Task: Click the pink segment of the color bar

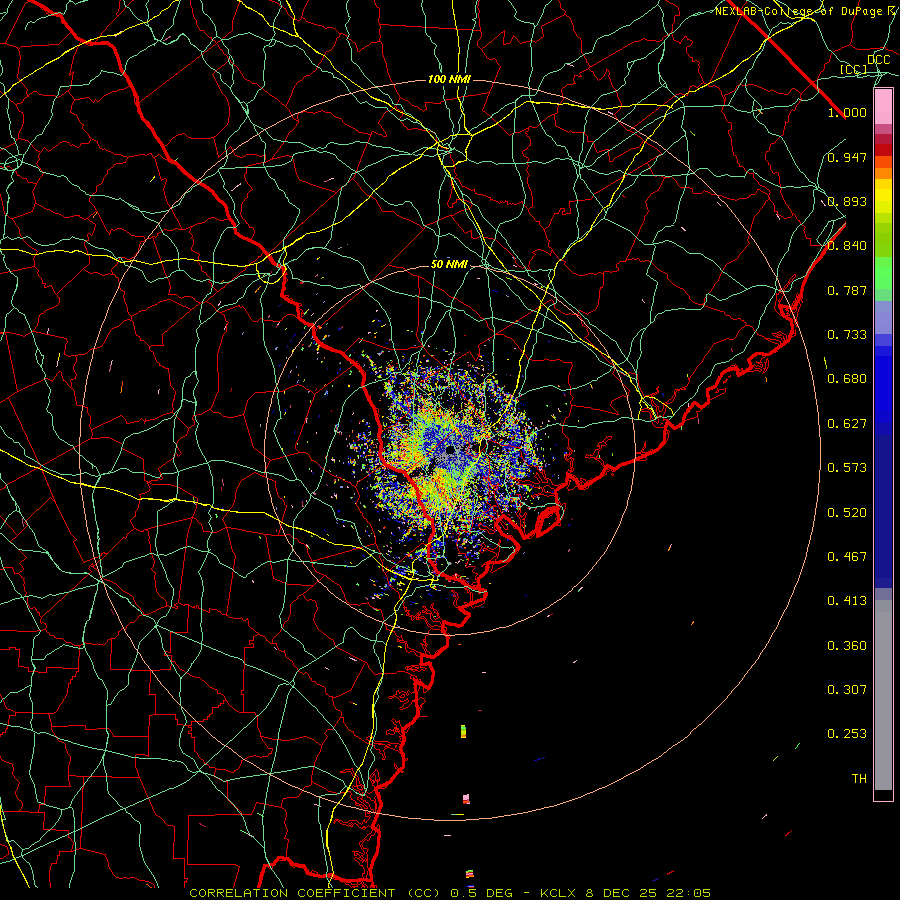Action: pos(883,107)
